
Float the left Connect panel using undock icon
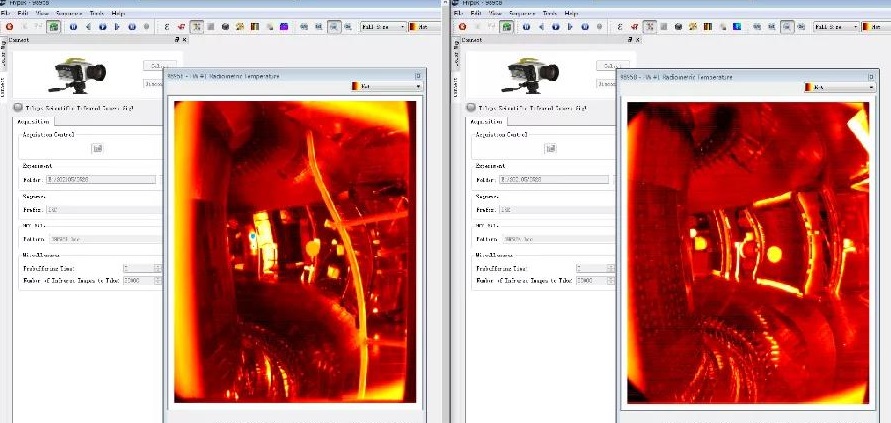click(x=177, y=39)
